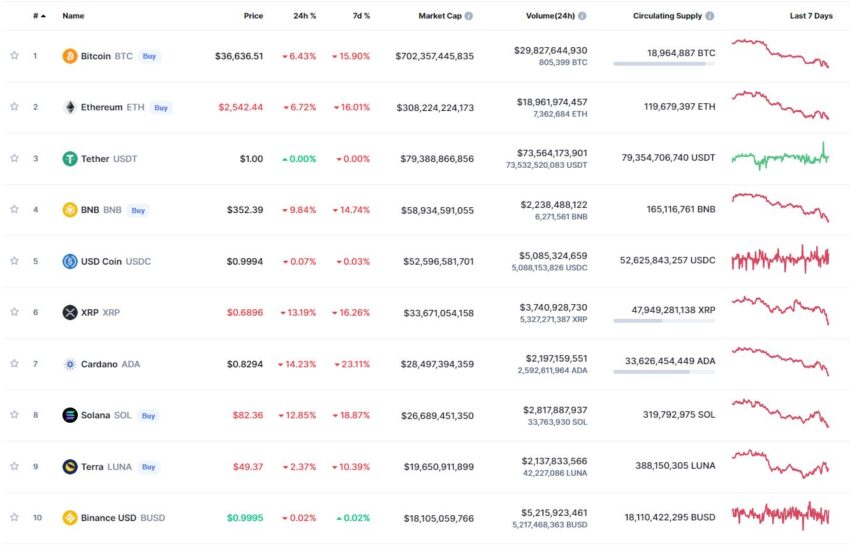Click the green Tether logo icon
850x551 pixels.
tap(70, 158)
